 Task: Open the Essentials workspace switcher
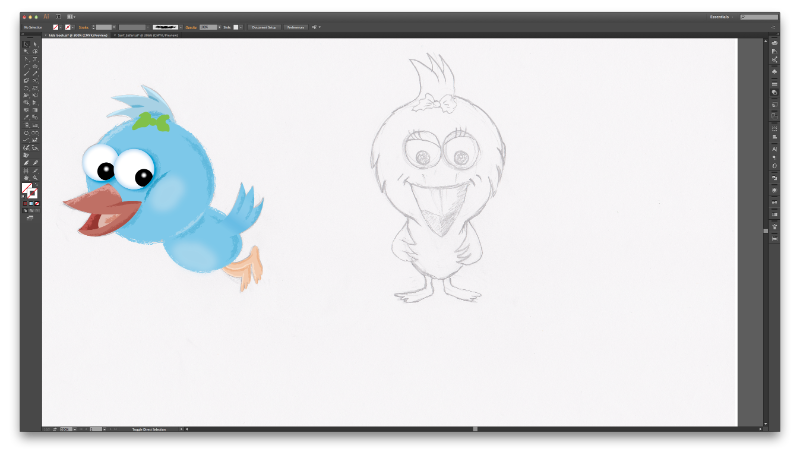[x=719, y=17]
